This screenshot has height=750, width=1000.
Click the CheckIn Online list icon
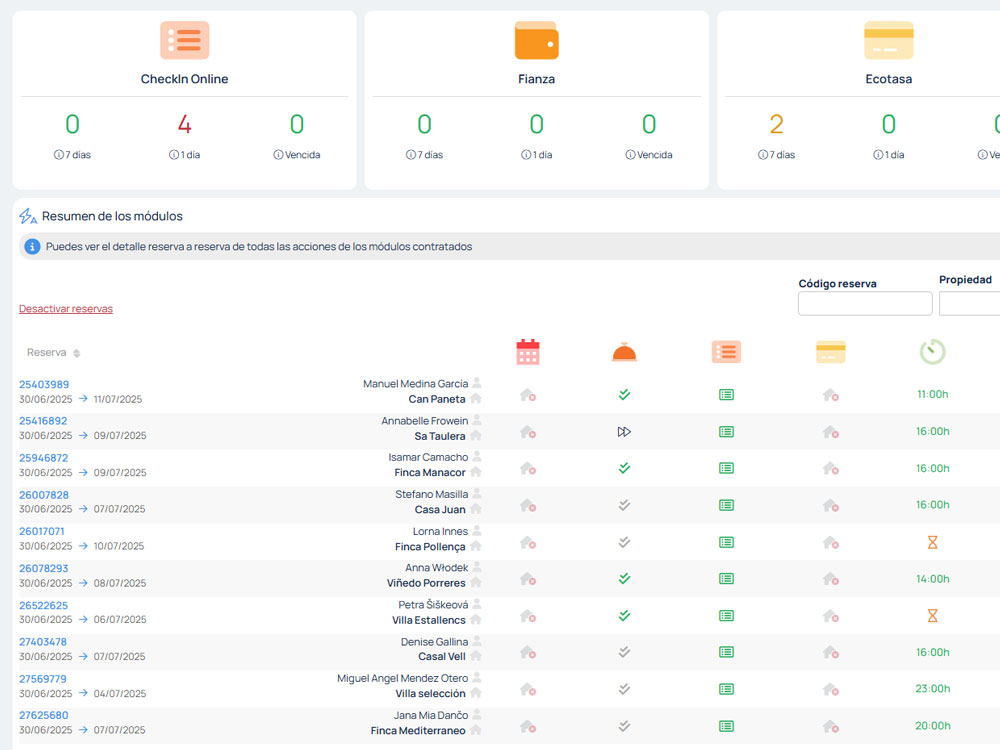point(184,40)
